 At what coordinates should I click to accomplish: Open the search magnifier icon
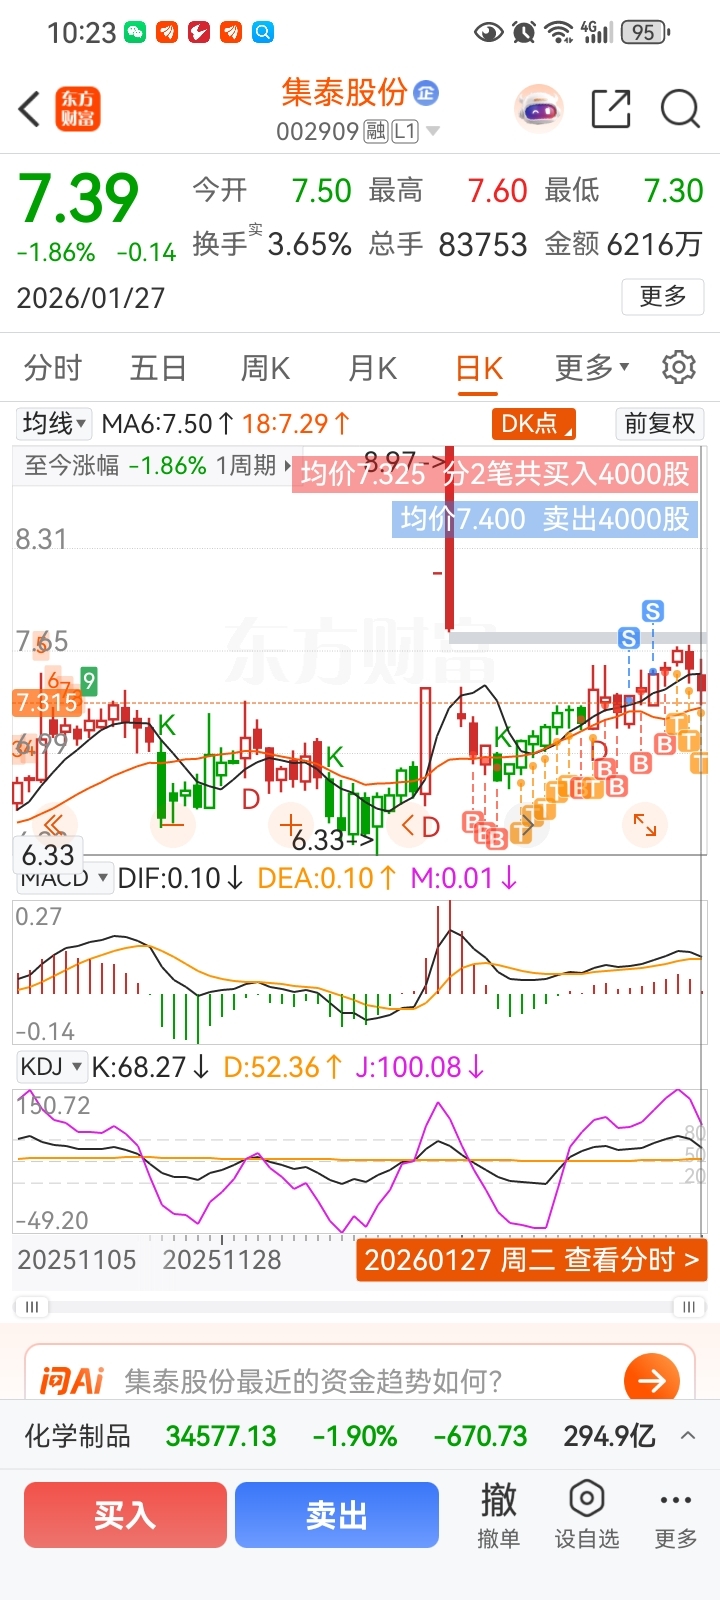point(680,109)
